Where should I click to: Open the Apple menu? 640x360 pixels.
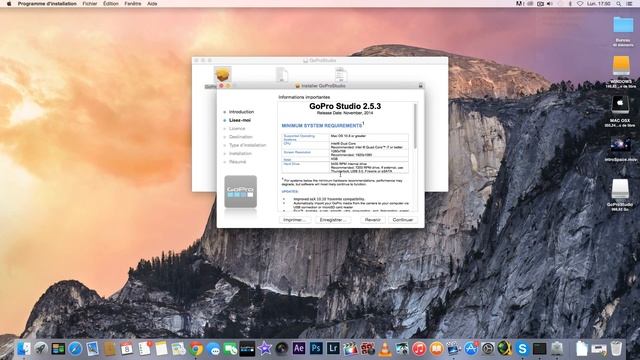click(x=9, y=4)
